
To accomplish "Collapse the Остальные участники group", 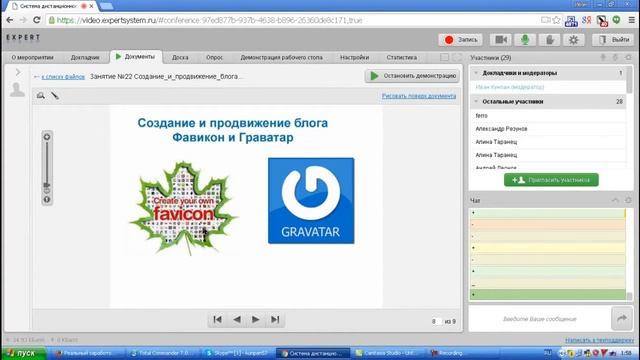I will pos(476,101).
